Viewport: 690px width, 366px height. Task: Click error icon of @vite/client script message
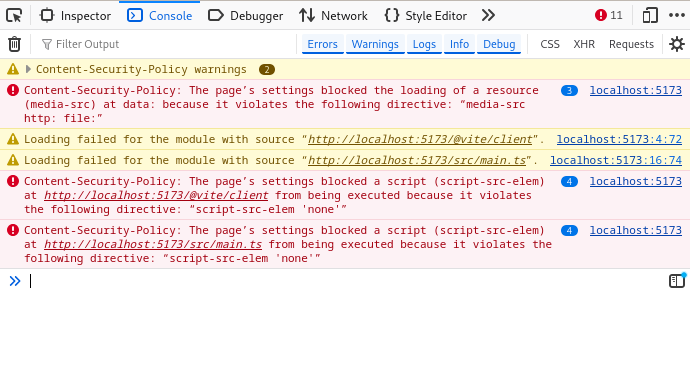coord(13,181)
